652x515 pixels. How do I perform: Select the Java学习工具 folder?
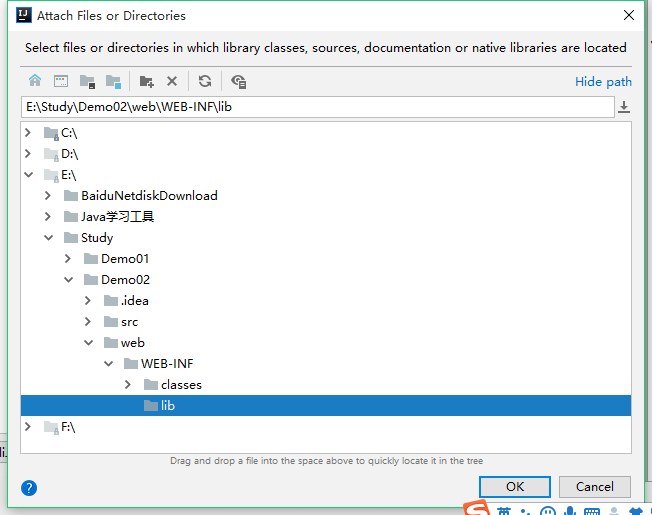[x=326, y=217]
